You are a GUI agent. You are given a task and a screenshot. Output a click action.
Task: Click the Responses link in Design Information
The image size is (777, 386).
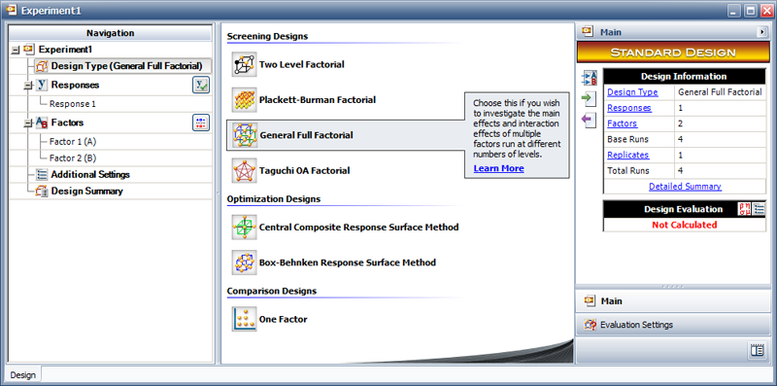[x=629, y=108]
